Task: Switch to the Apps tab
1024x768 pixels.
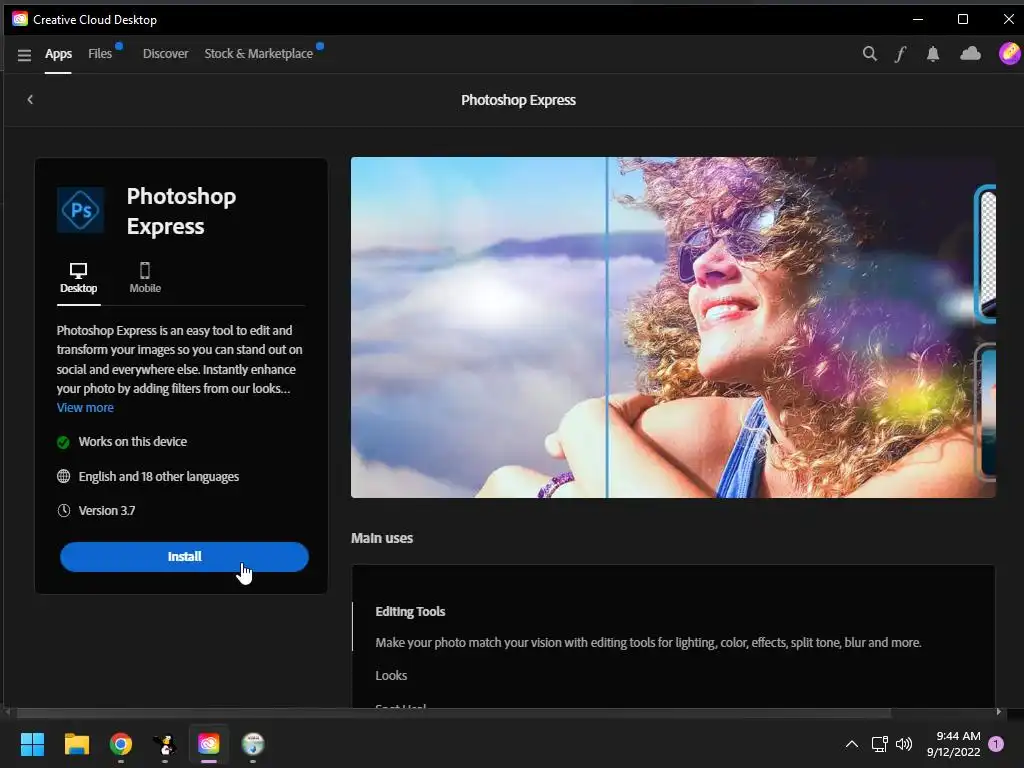Action: pyautogui.click(x=58, y=54)
